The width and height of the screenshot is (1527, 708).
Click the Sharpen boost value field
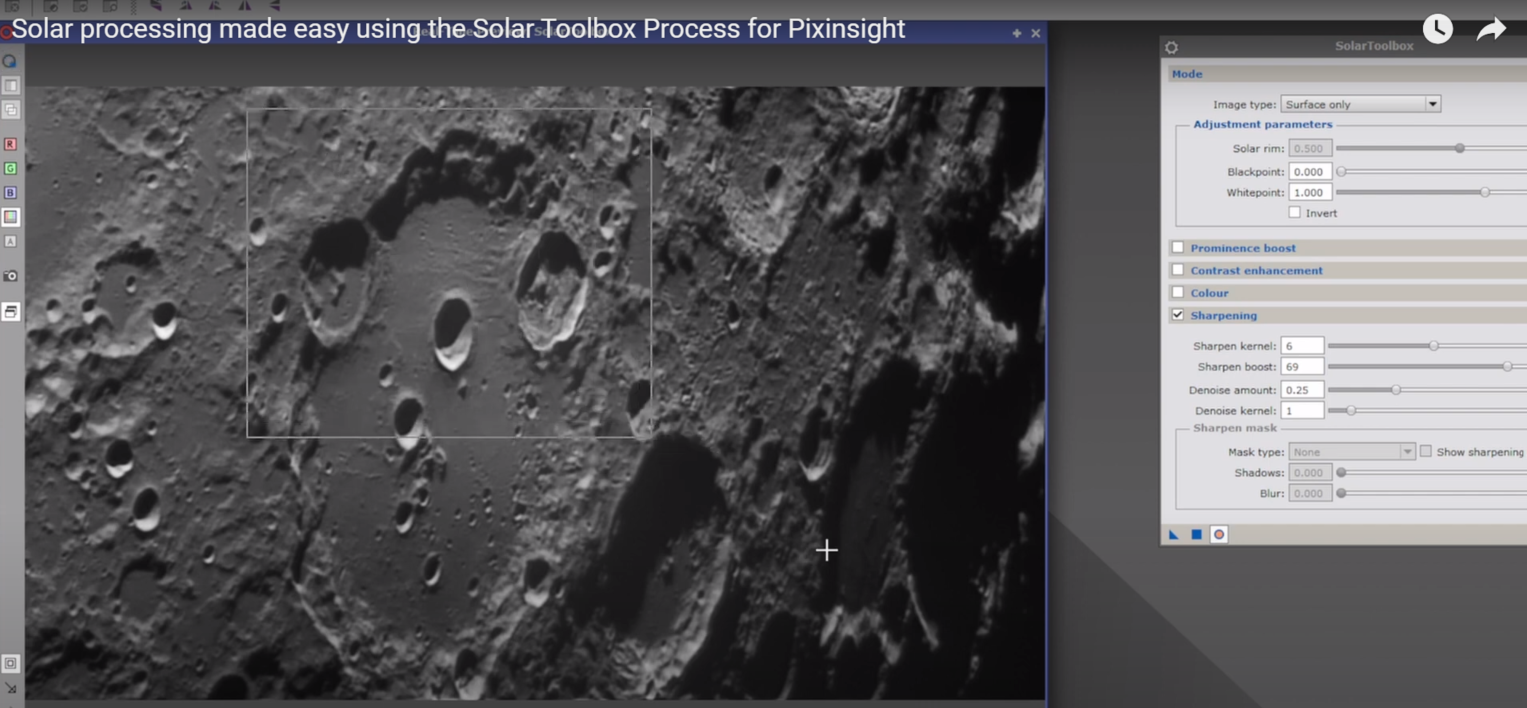click(1302, 367)
